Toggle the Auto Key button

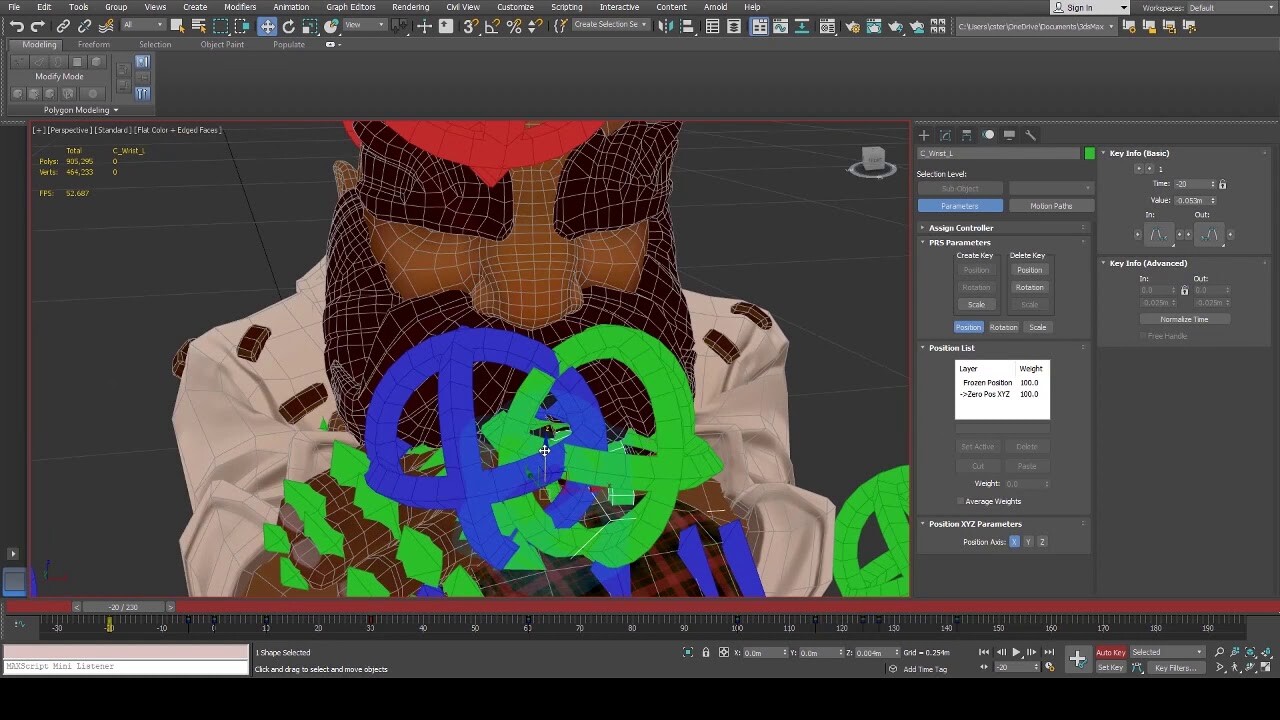click(1110, 653)
